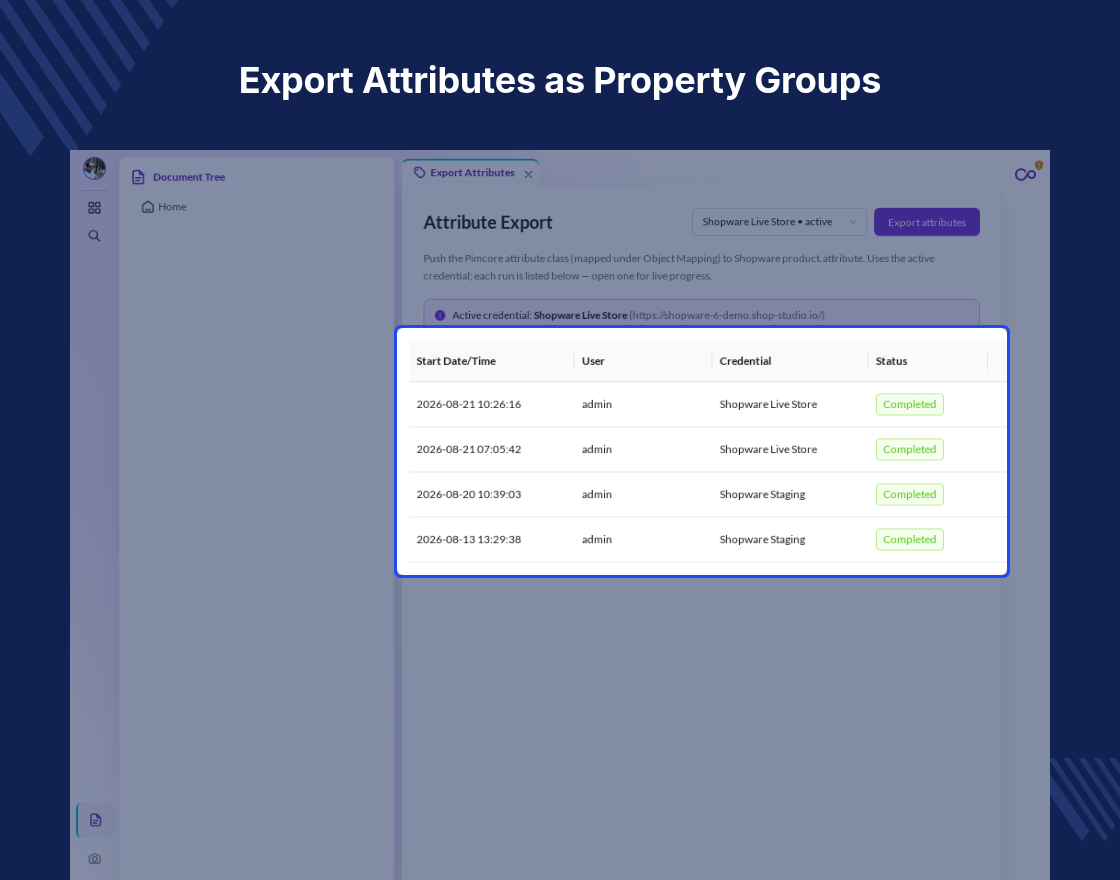Click the Home house icon in tree
Viewport: 1120px width, 880px height.
click(x=148, y=207)
